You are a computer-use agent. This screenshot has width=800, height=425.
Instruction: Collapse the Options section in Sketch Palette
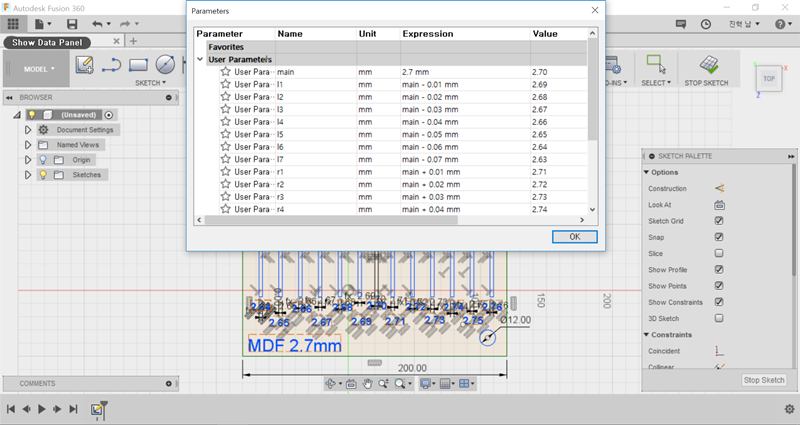(646, 172)
